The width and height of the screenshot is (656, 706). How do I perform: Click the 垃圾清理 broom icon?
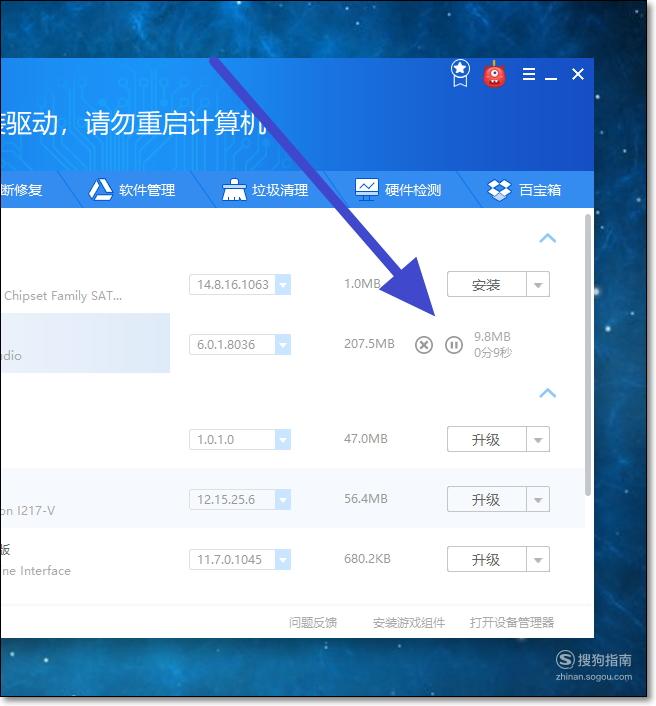point(234,190)
